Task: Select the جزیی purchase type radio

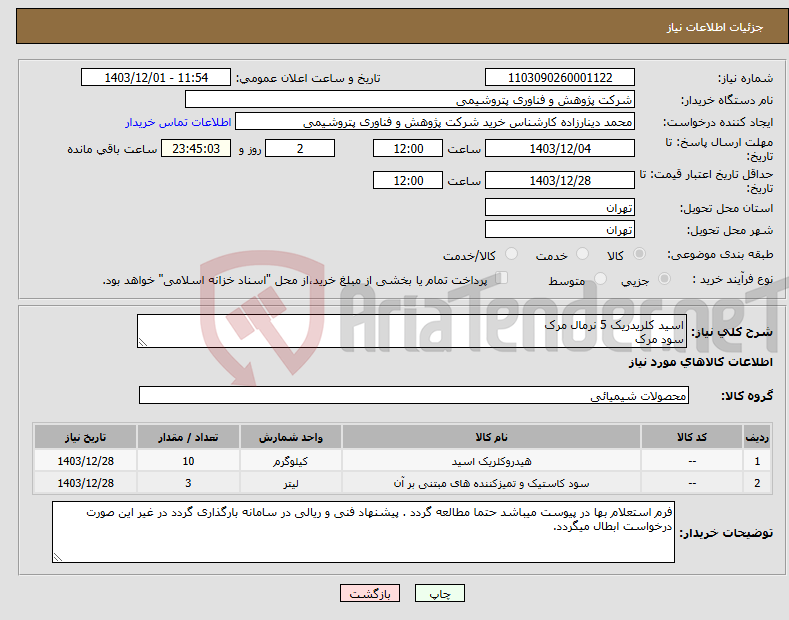Action: click(664, 279)
